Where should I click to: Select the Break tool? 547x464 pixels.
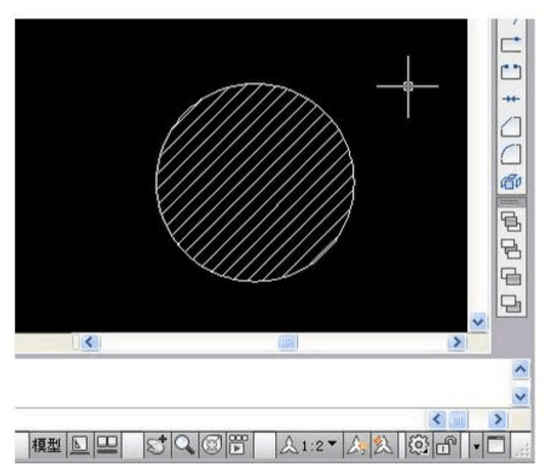(x=511, y=72)
